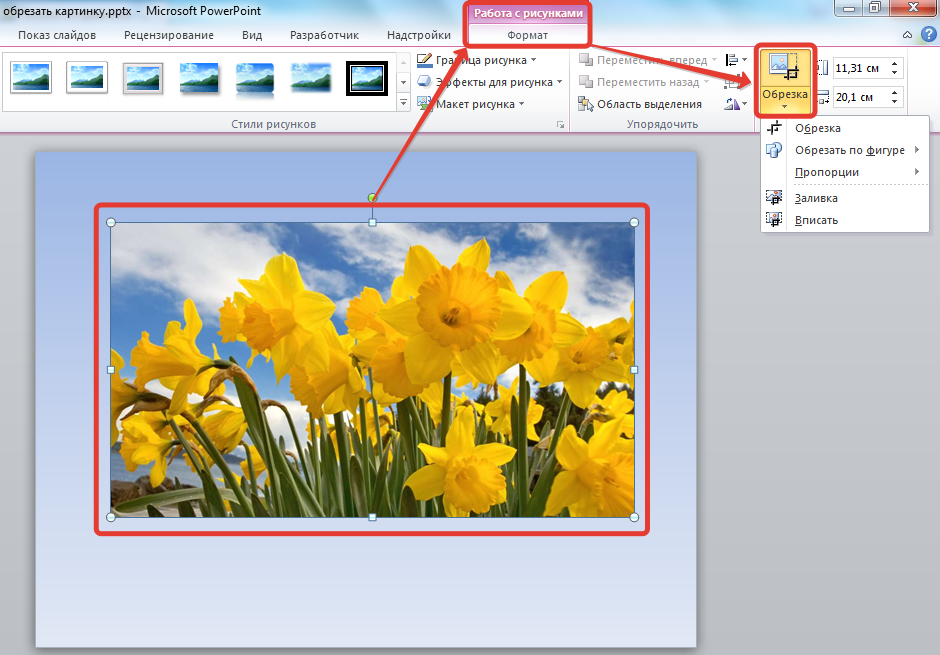Click the Работа с рисунками contextual tab header
Image resolution: width=940 pixels, height=655 pixels.
click(528, 13)
